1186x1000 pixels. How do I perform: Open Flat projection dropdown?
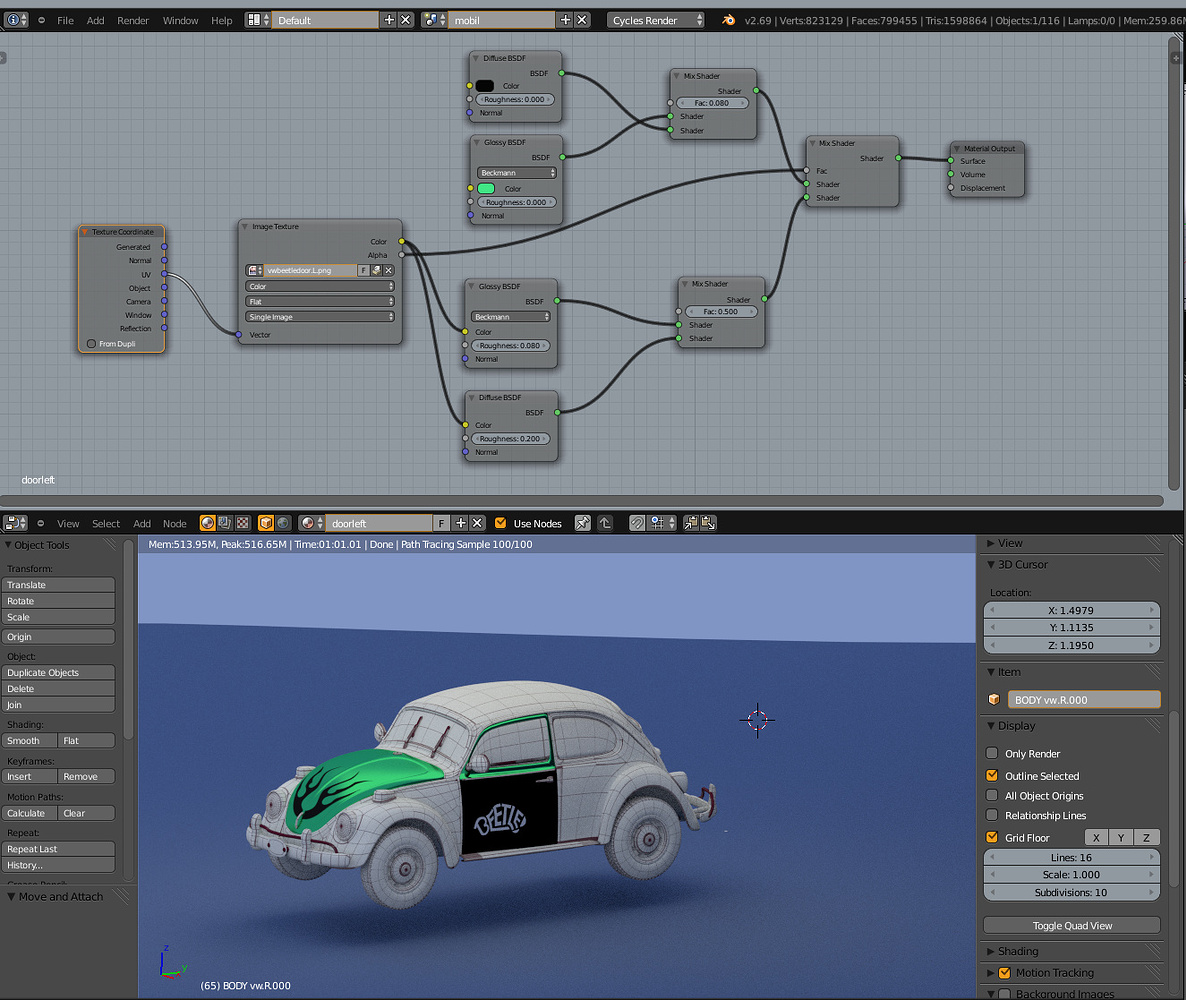(319, 301)
